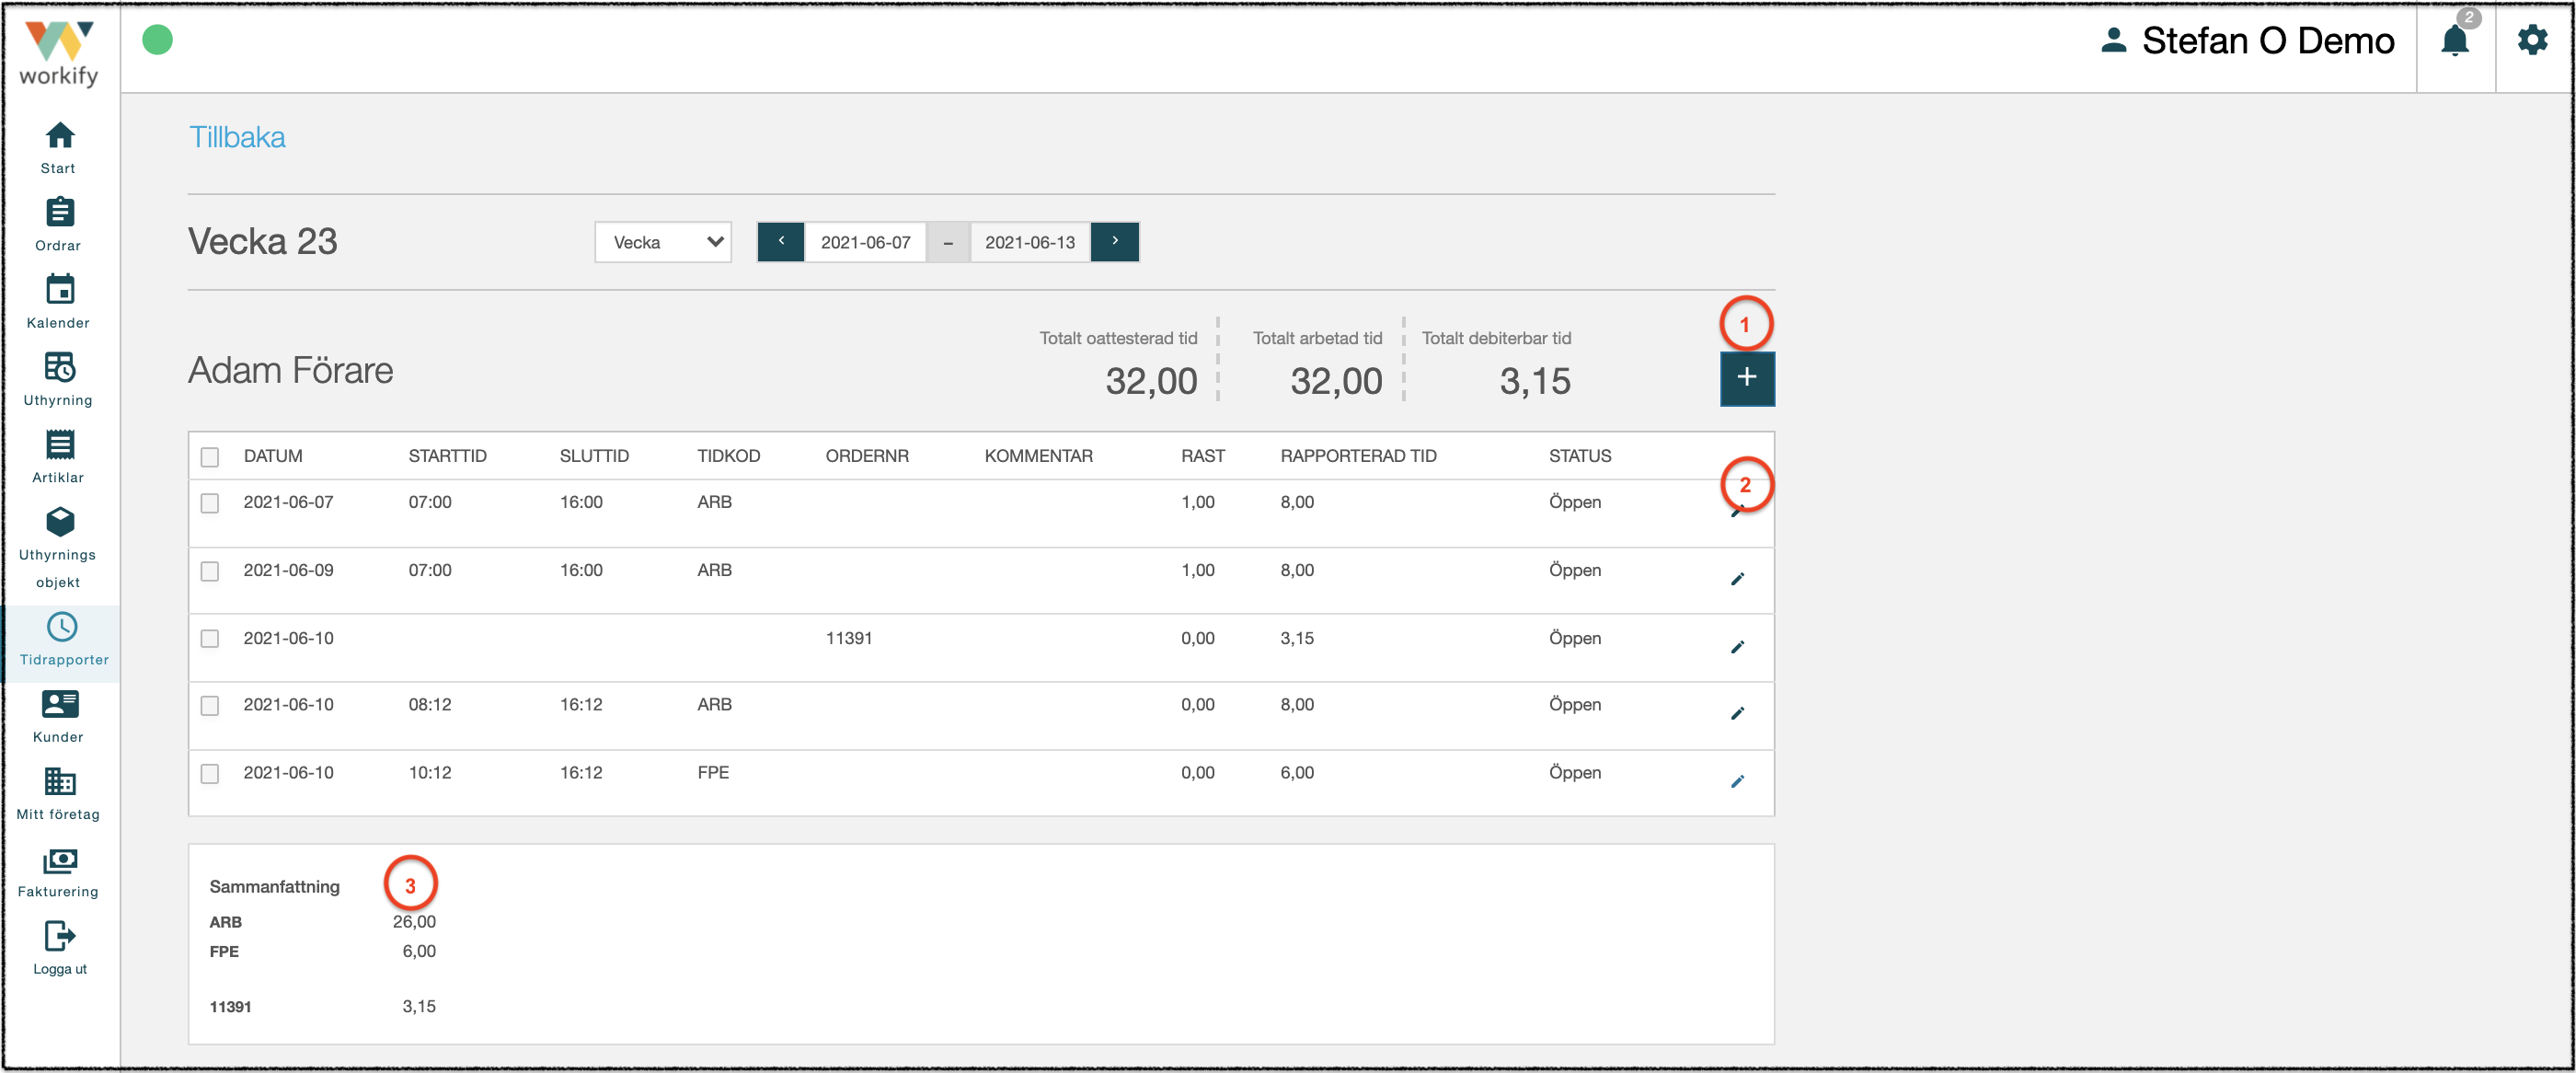The image size is (2576, 1073).
Task: Add a new time report with the plus button
Action: coord(1747,378)
